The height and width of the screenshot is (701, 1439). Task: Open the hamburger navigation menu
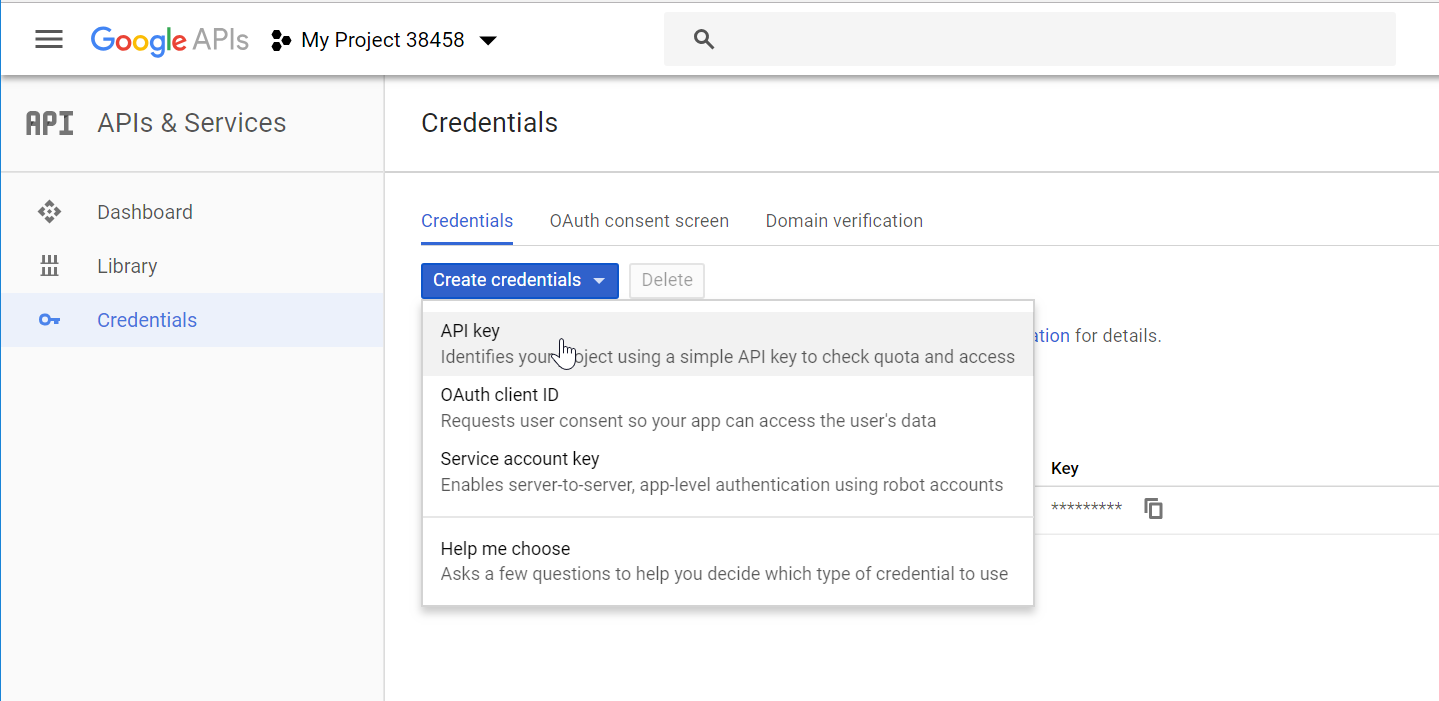49,40
